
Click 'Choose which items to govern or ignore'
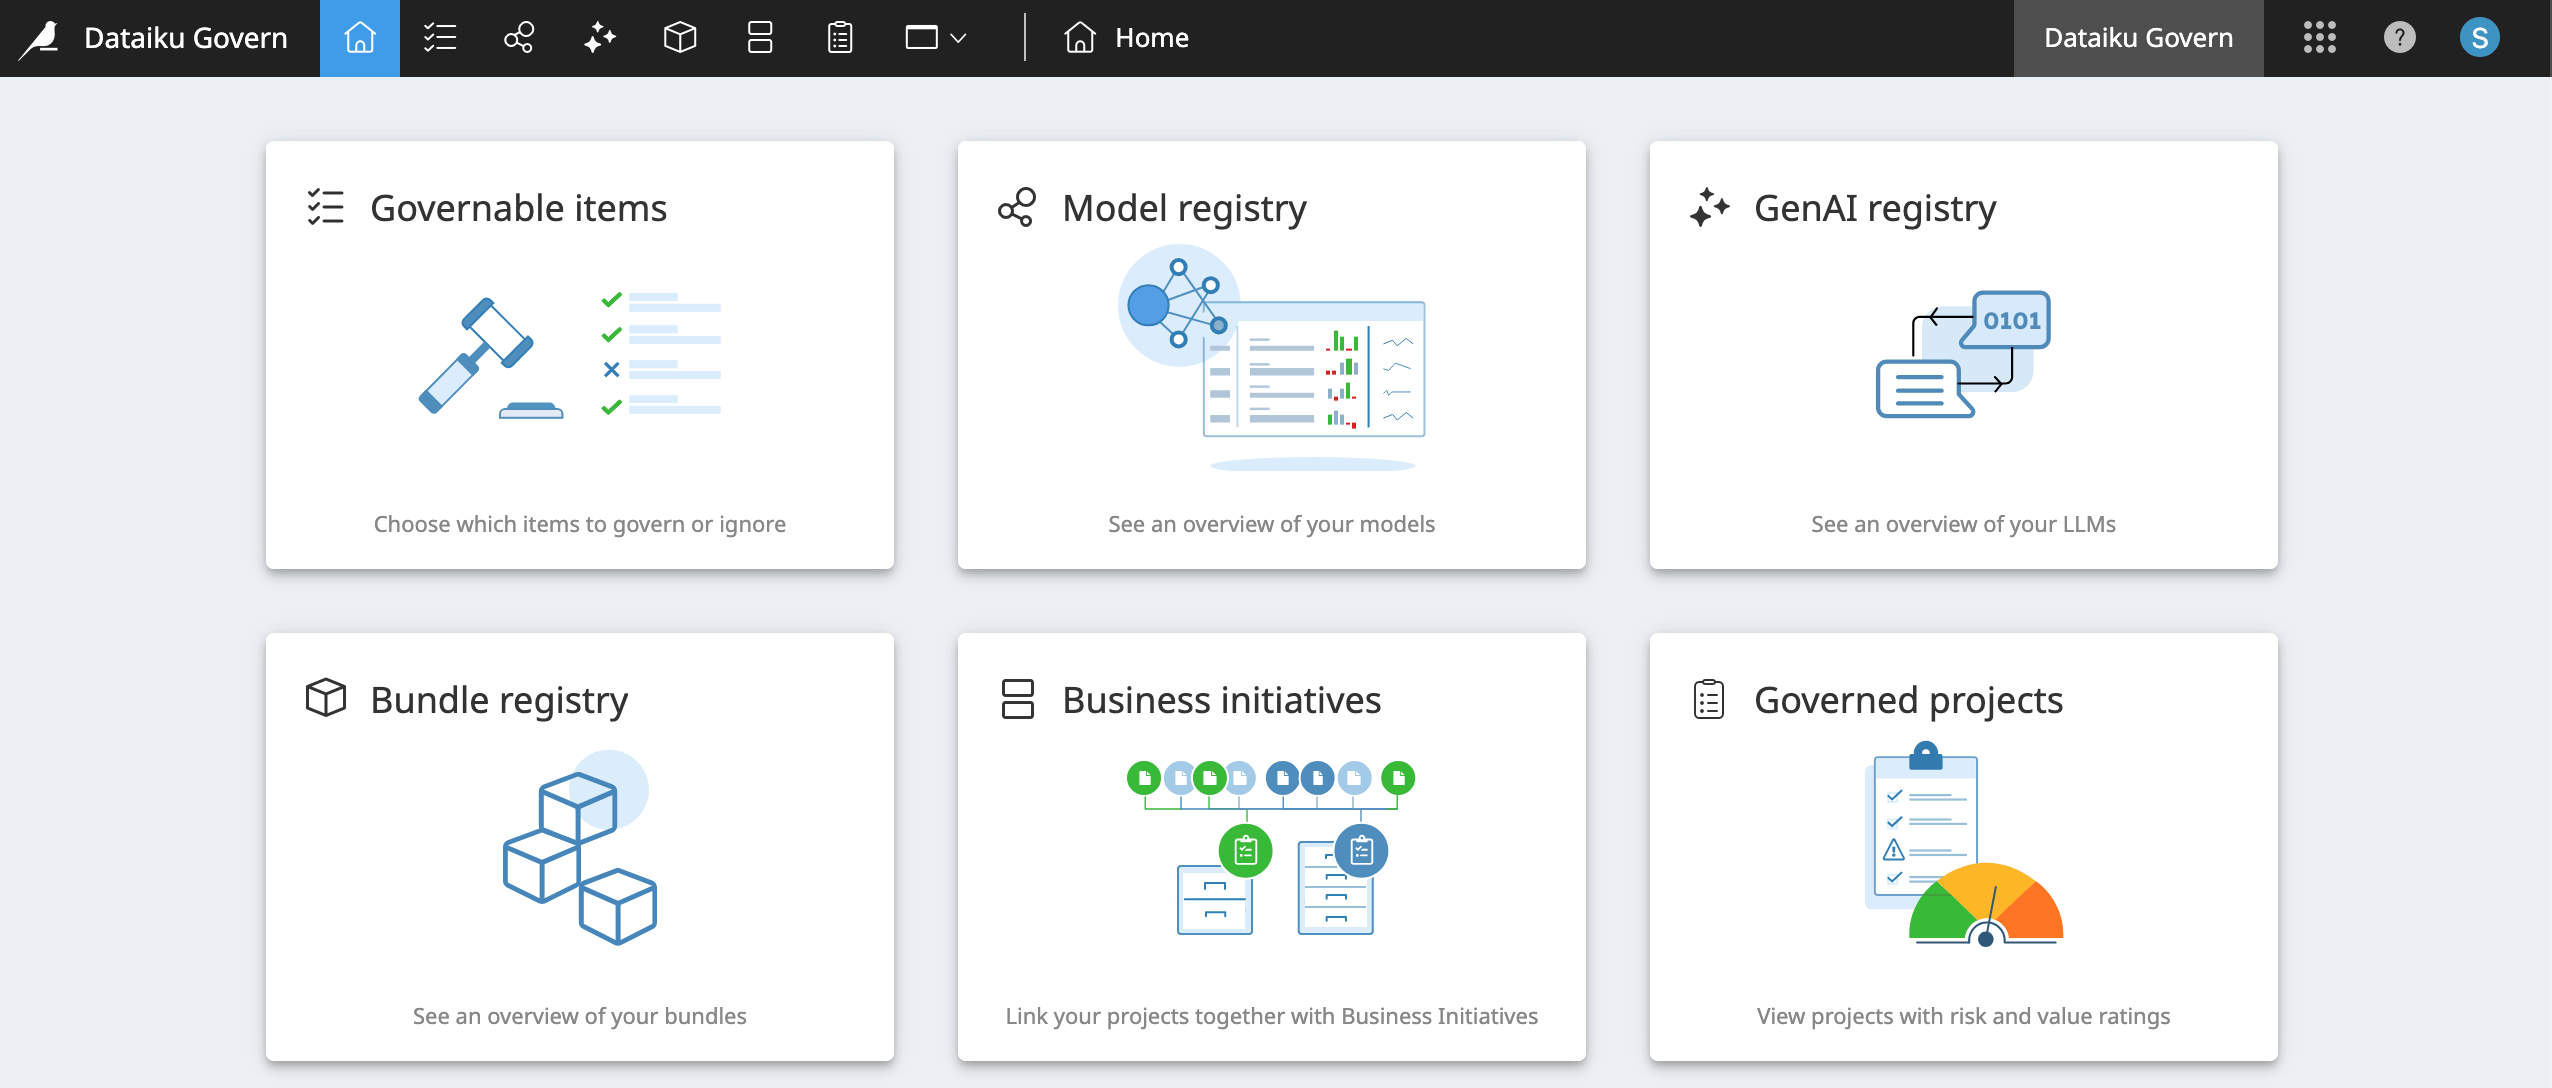pyautogui.click(x=580, y=524)
